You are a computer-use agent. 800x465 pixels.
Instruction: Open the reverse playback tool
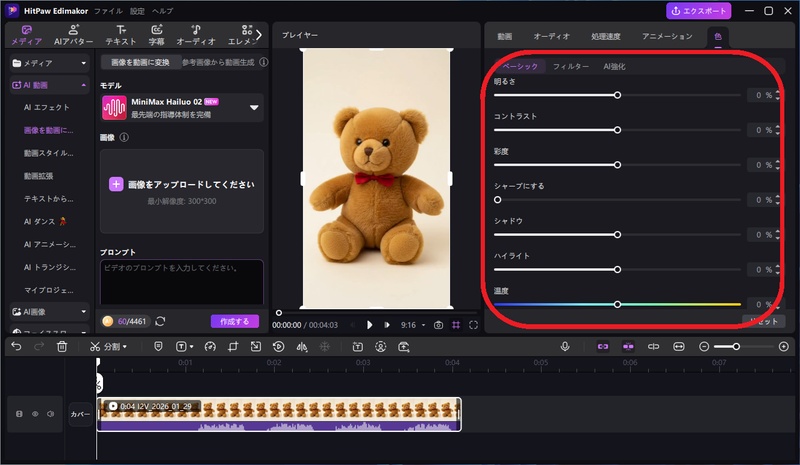pyautogui.click(x=279, y=347)
